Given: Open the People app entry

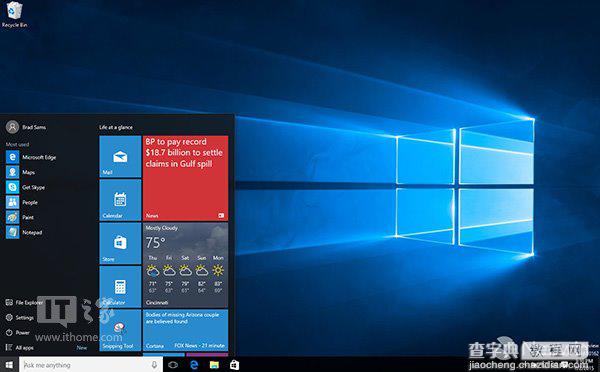Looking at the screenshot, I should 22,202.
